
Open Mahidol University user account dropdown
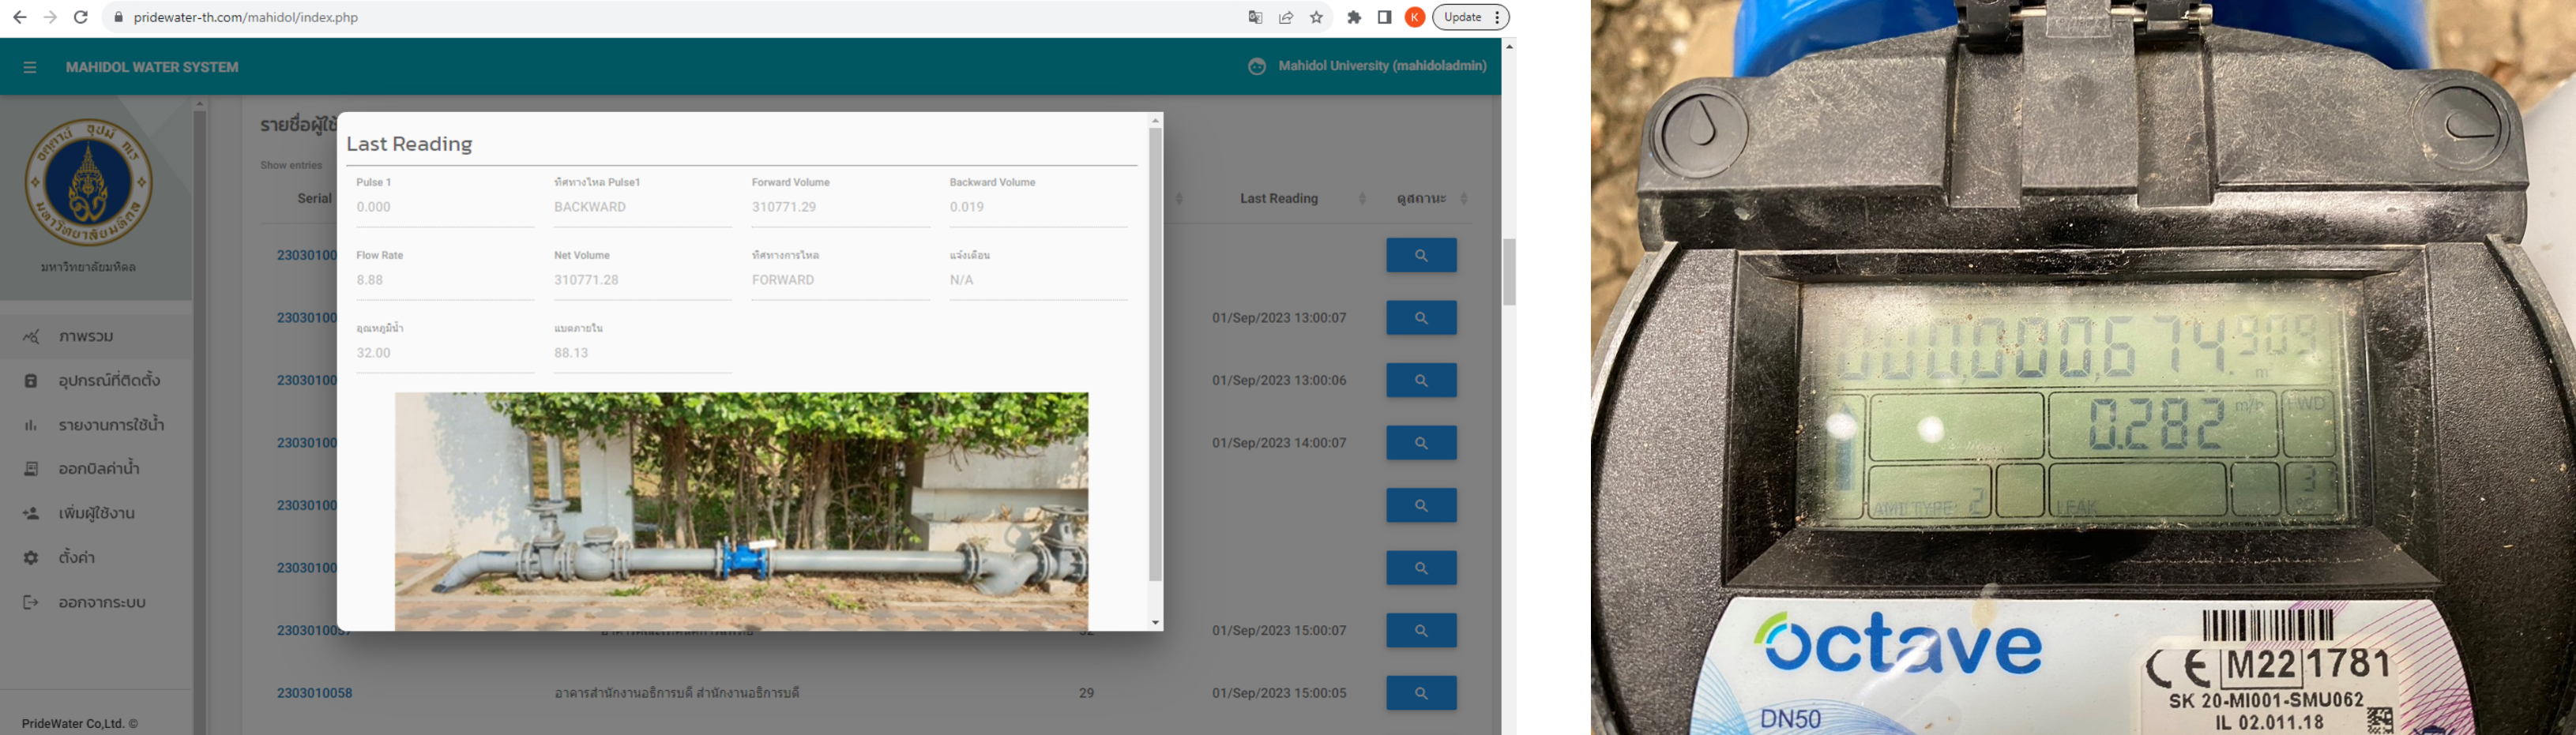(1367, 66)
